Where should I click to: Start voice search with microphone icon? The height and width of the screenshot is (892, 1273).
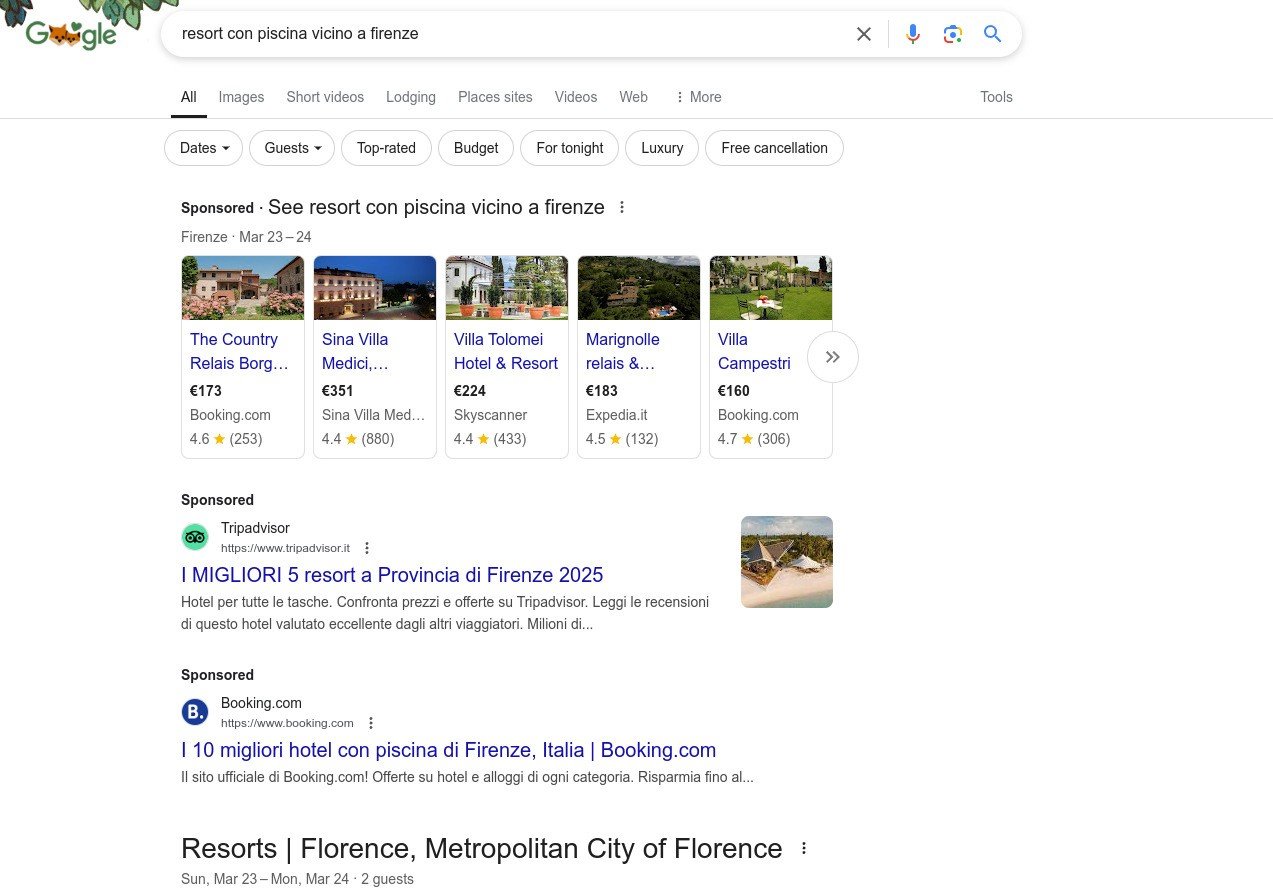pos(913,34)
